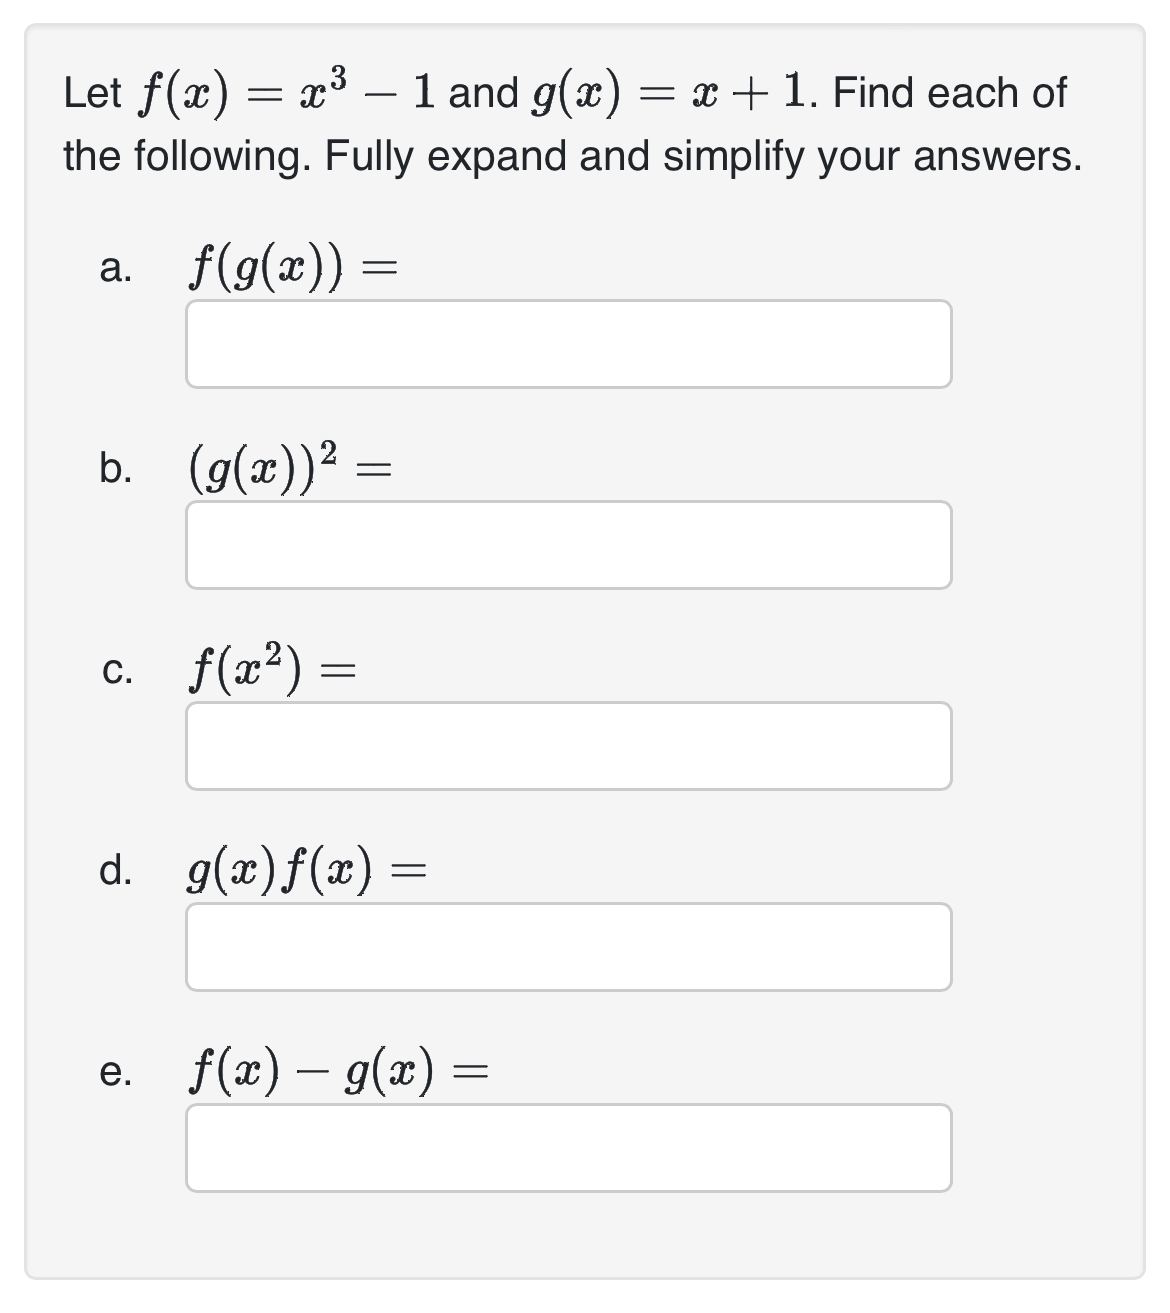Click the answer field for f(g(x))
This screenshot has width=1170, height=1313.
(568, 343)
